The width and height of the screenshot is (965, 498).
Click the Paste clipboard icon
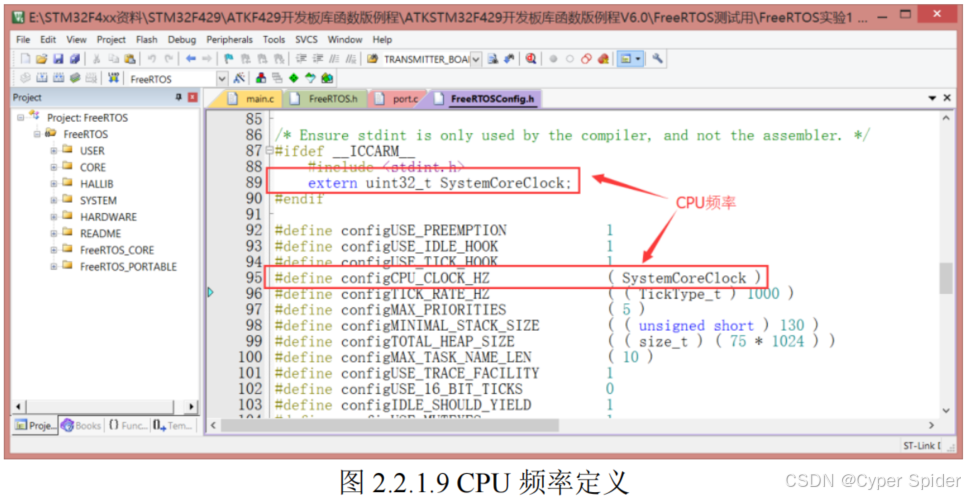click(x=130, y=58)
